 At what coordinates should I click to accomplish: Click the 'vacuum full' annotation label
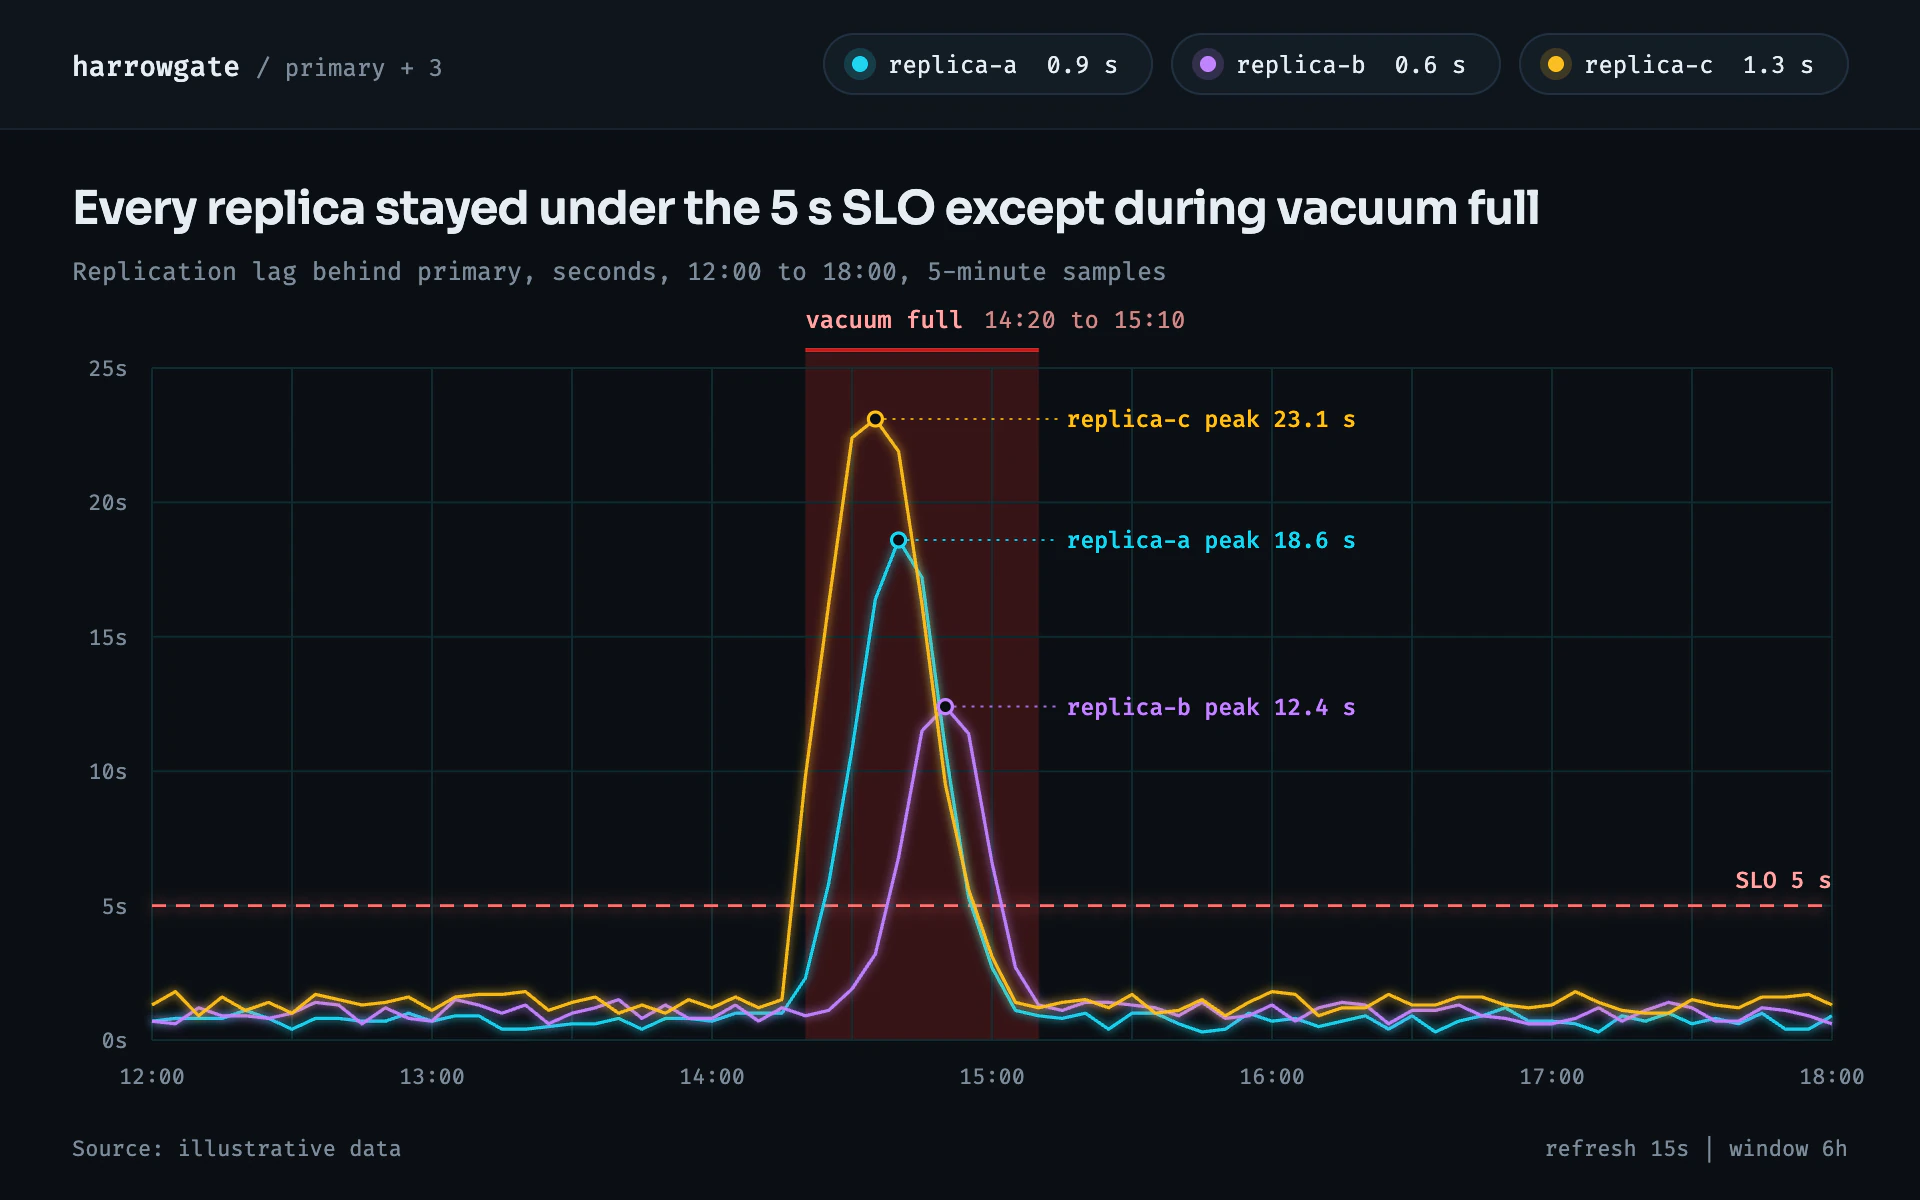click(x=884, y=320)
